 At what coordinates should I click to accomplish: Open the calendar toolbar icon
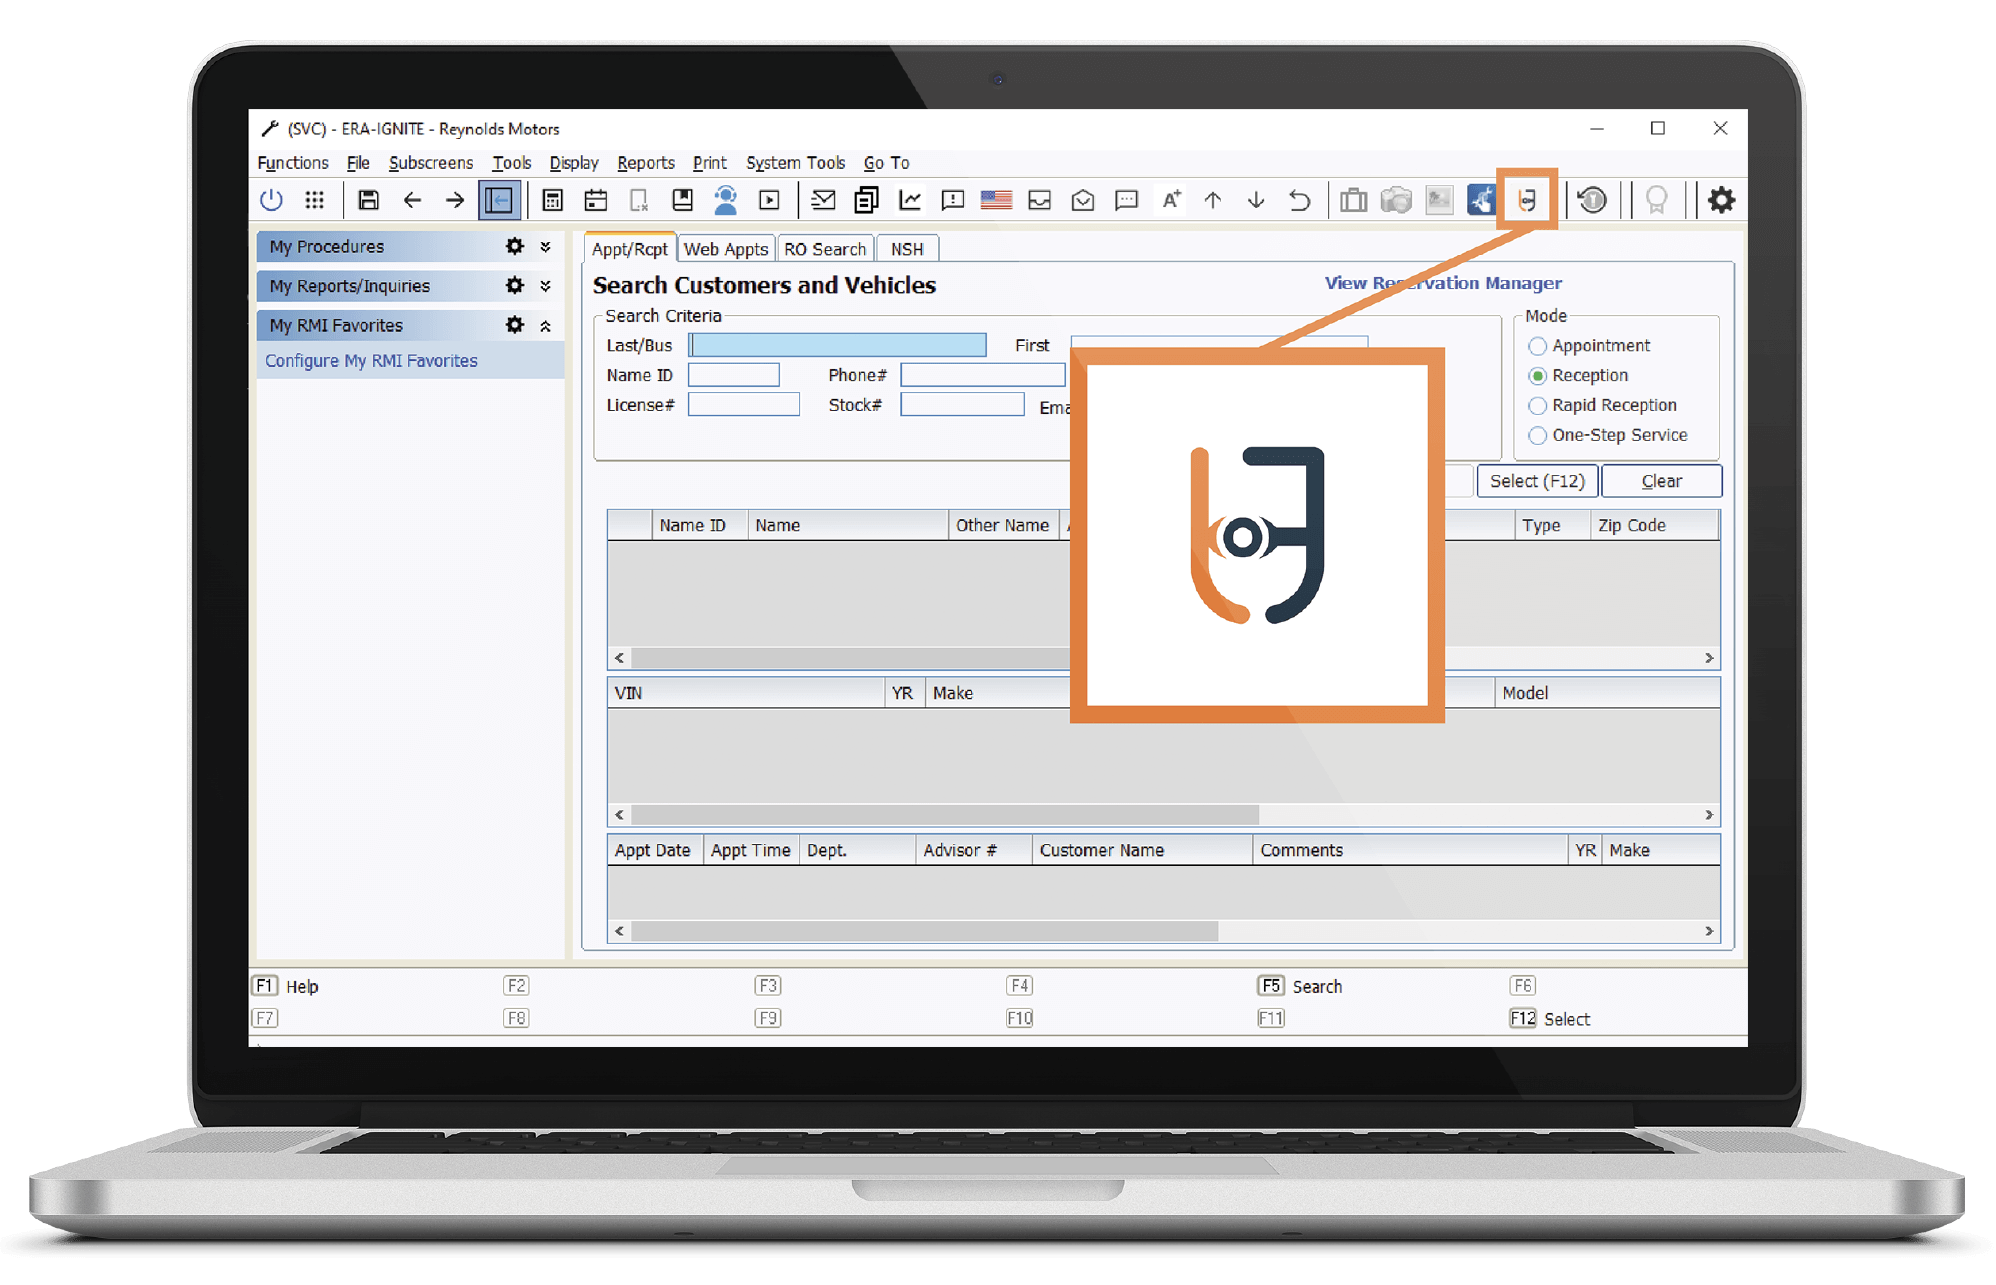(596, 200)
